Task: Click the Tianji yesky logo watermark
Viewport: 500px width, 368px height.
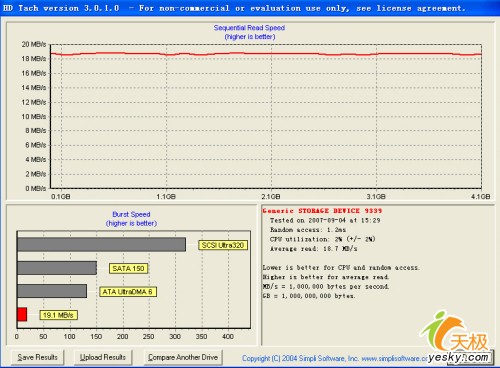Action: tap(457, 337)
